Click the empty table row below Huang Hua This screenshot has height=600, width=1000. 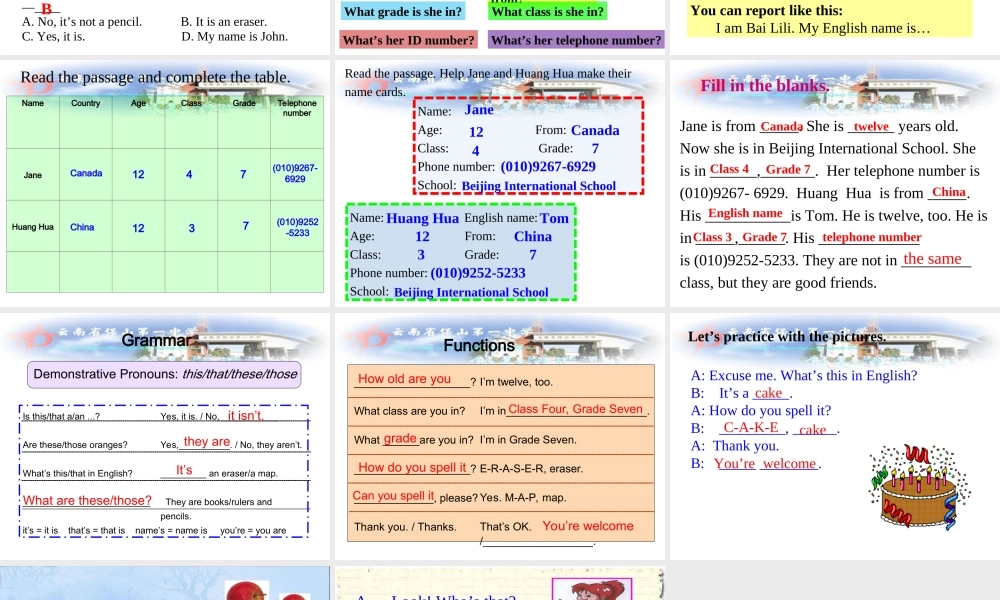[165, 270]
